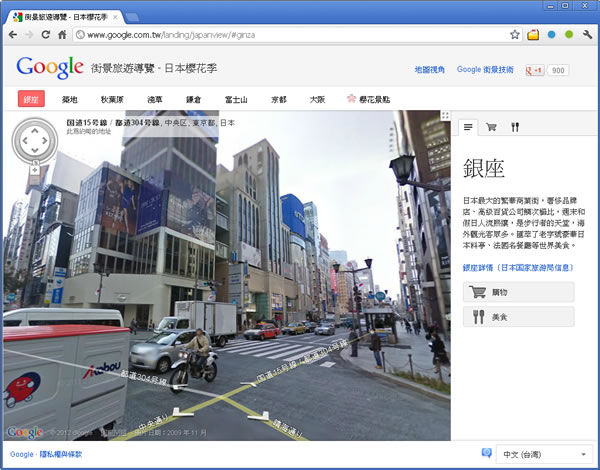Viewport: 600px width, 470px height.
Task: Click the 購物 shopping button
Action: tap(519, 292)
